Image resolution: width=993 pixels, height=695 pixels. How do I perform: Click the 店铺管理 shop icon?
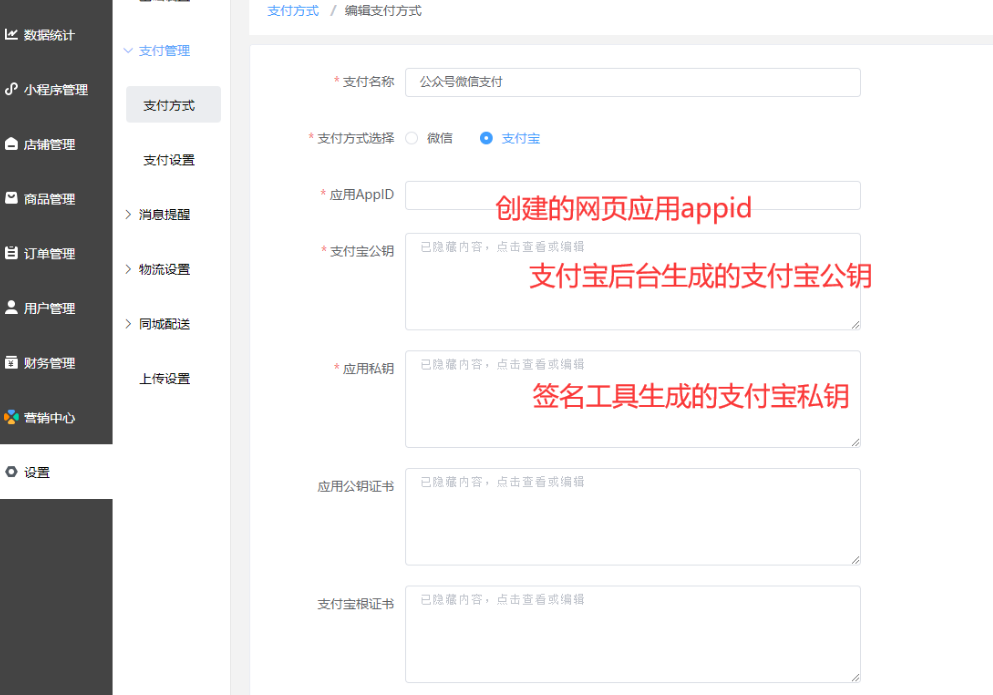coord(11,144)
